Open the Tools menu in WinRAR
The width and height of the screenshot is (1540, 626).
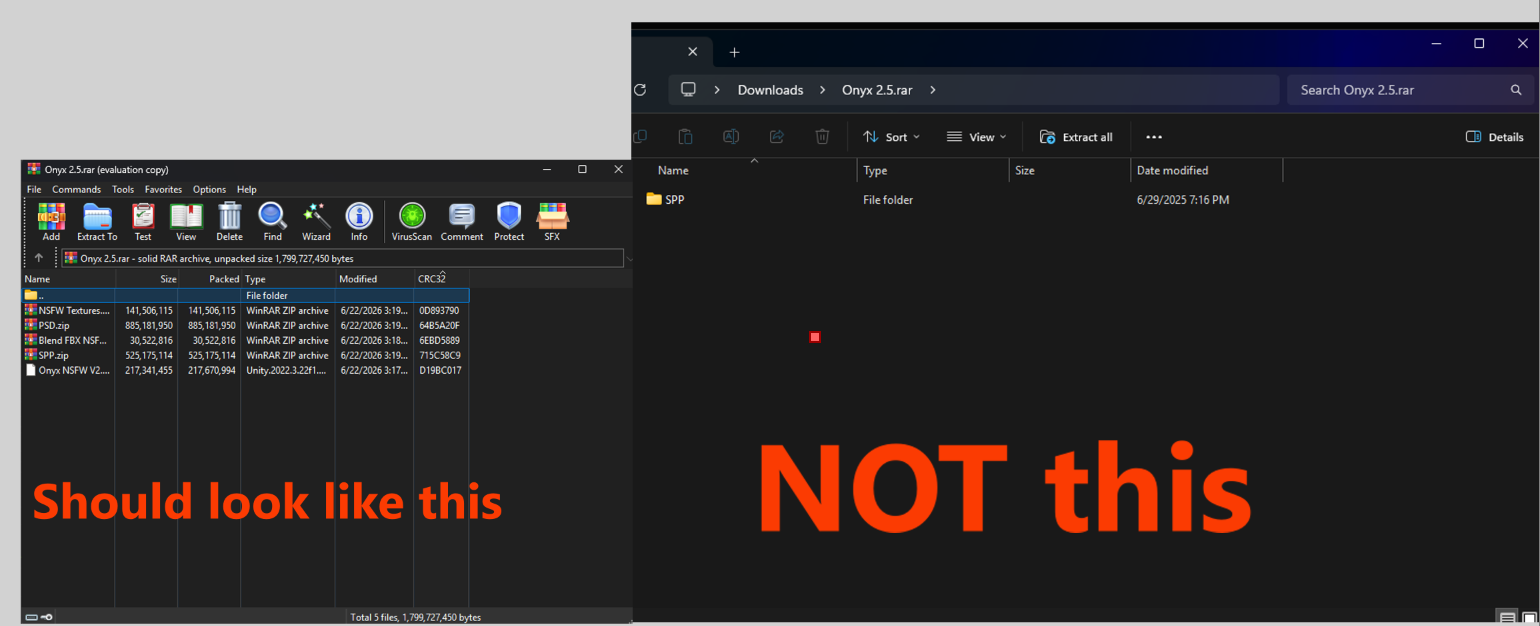tap(123, 189)
